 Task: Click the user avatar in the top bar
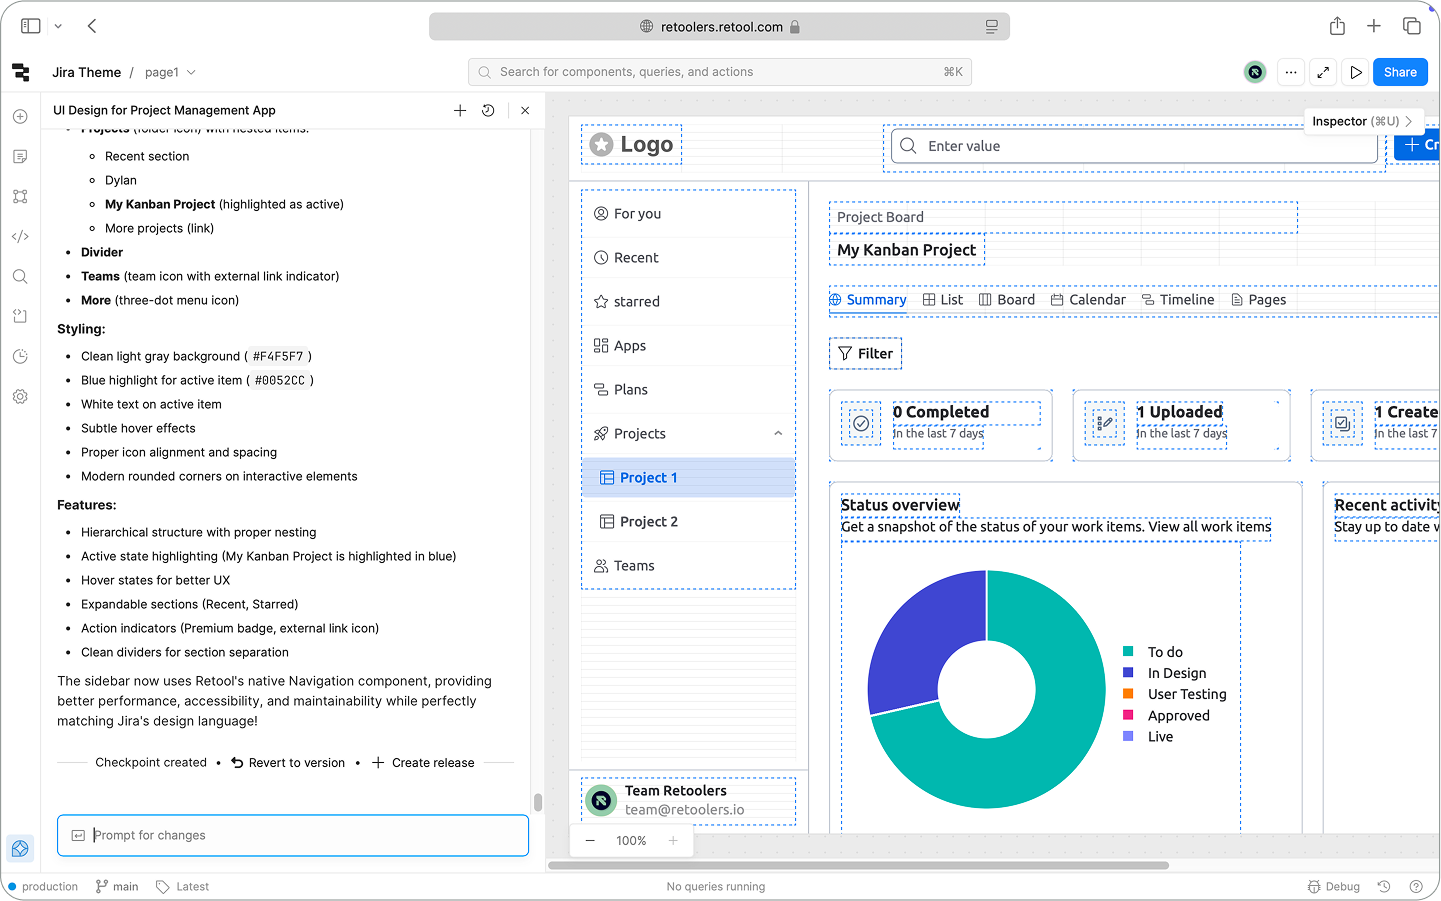(1255, 72)
